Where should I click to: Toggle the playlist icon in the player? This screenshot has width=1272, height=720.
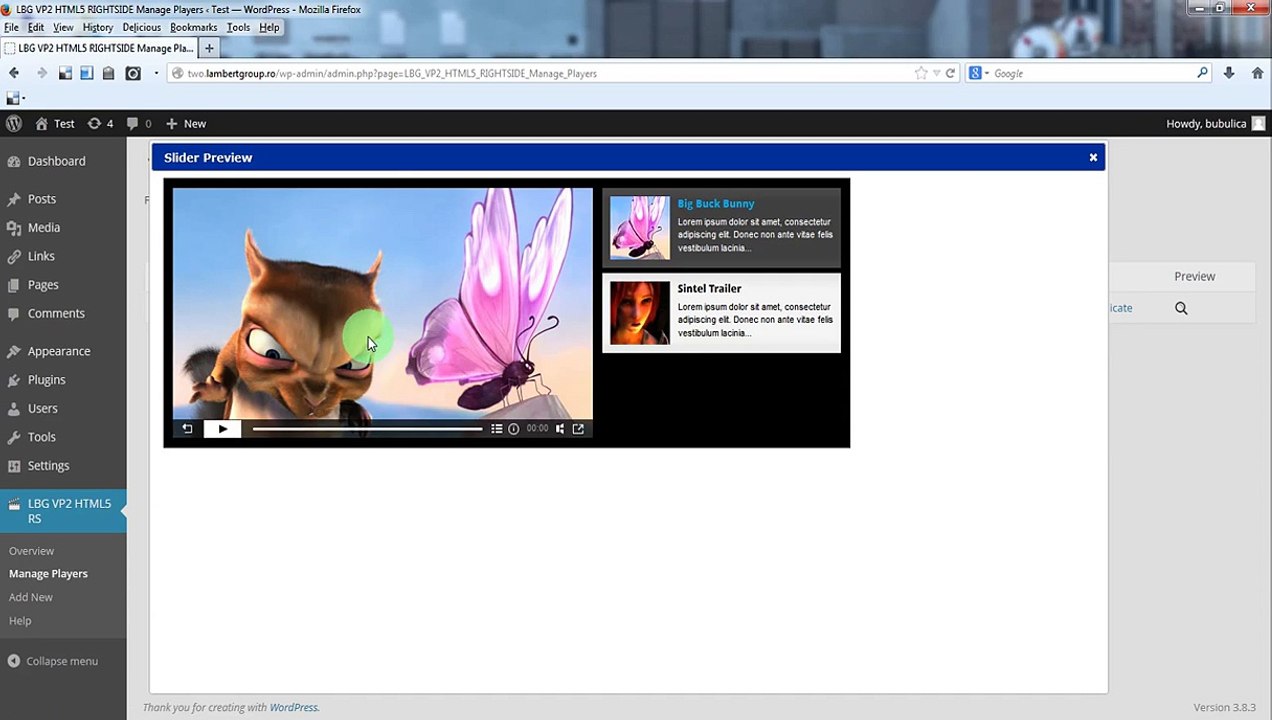click(496, 429)
